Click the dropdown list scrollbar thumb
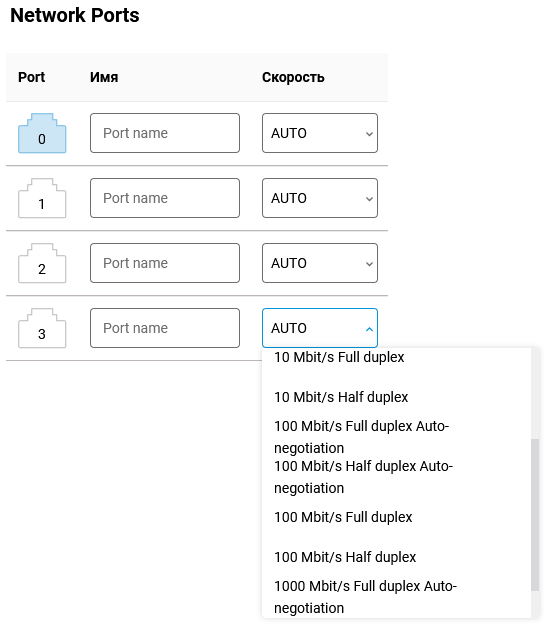The image size is (545, 626). pyautogui.click(x=535, y=515)
